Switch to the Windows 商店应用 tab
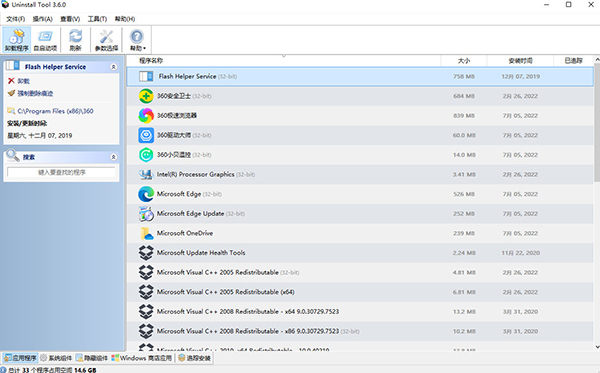The image size is (600, 373). point(141,358)
